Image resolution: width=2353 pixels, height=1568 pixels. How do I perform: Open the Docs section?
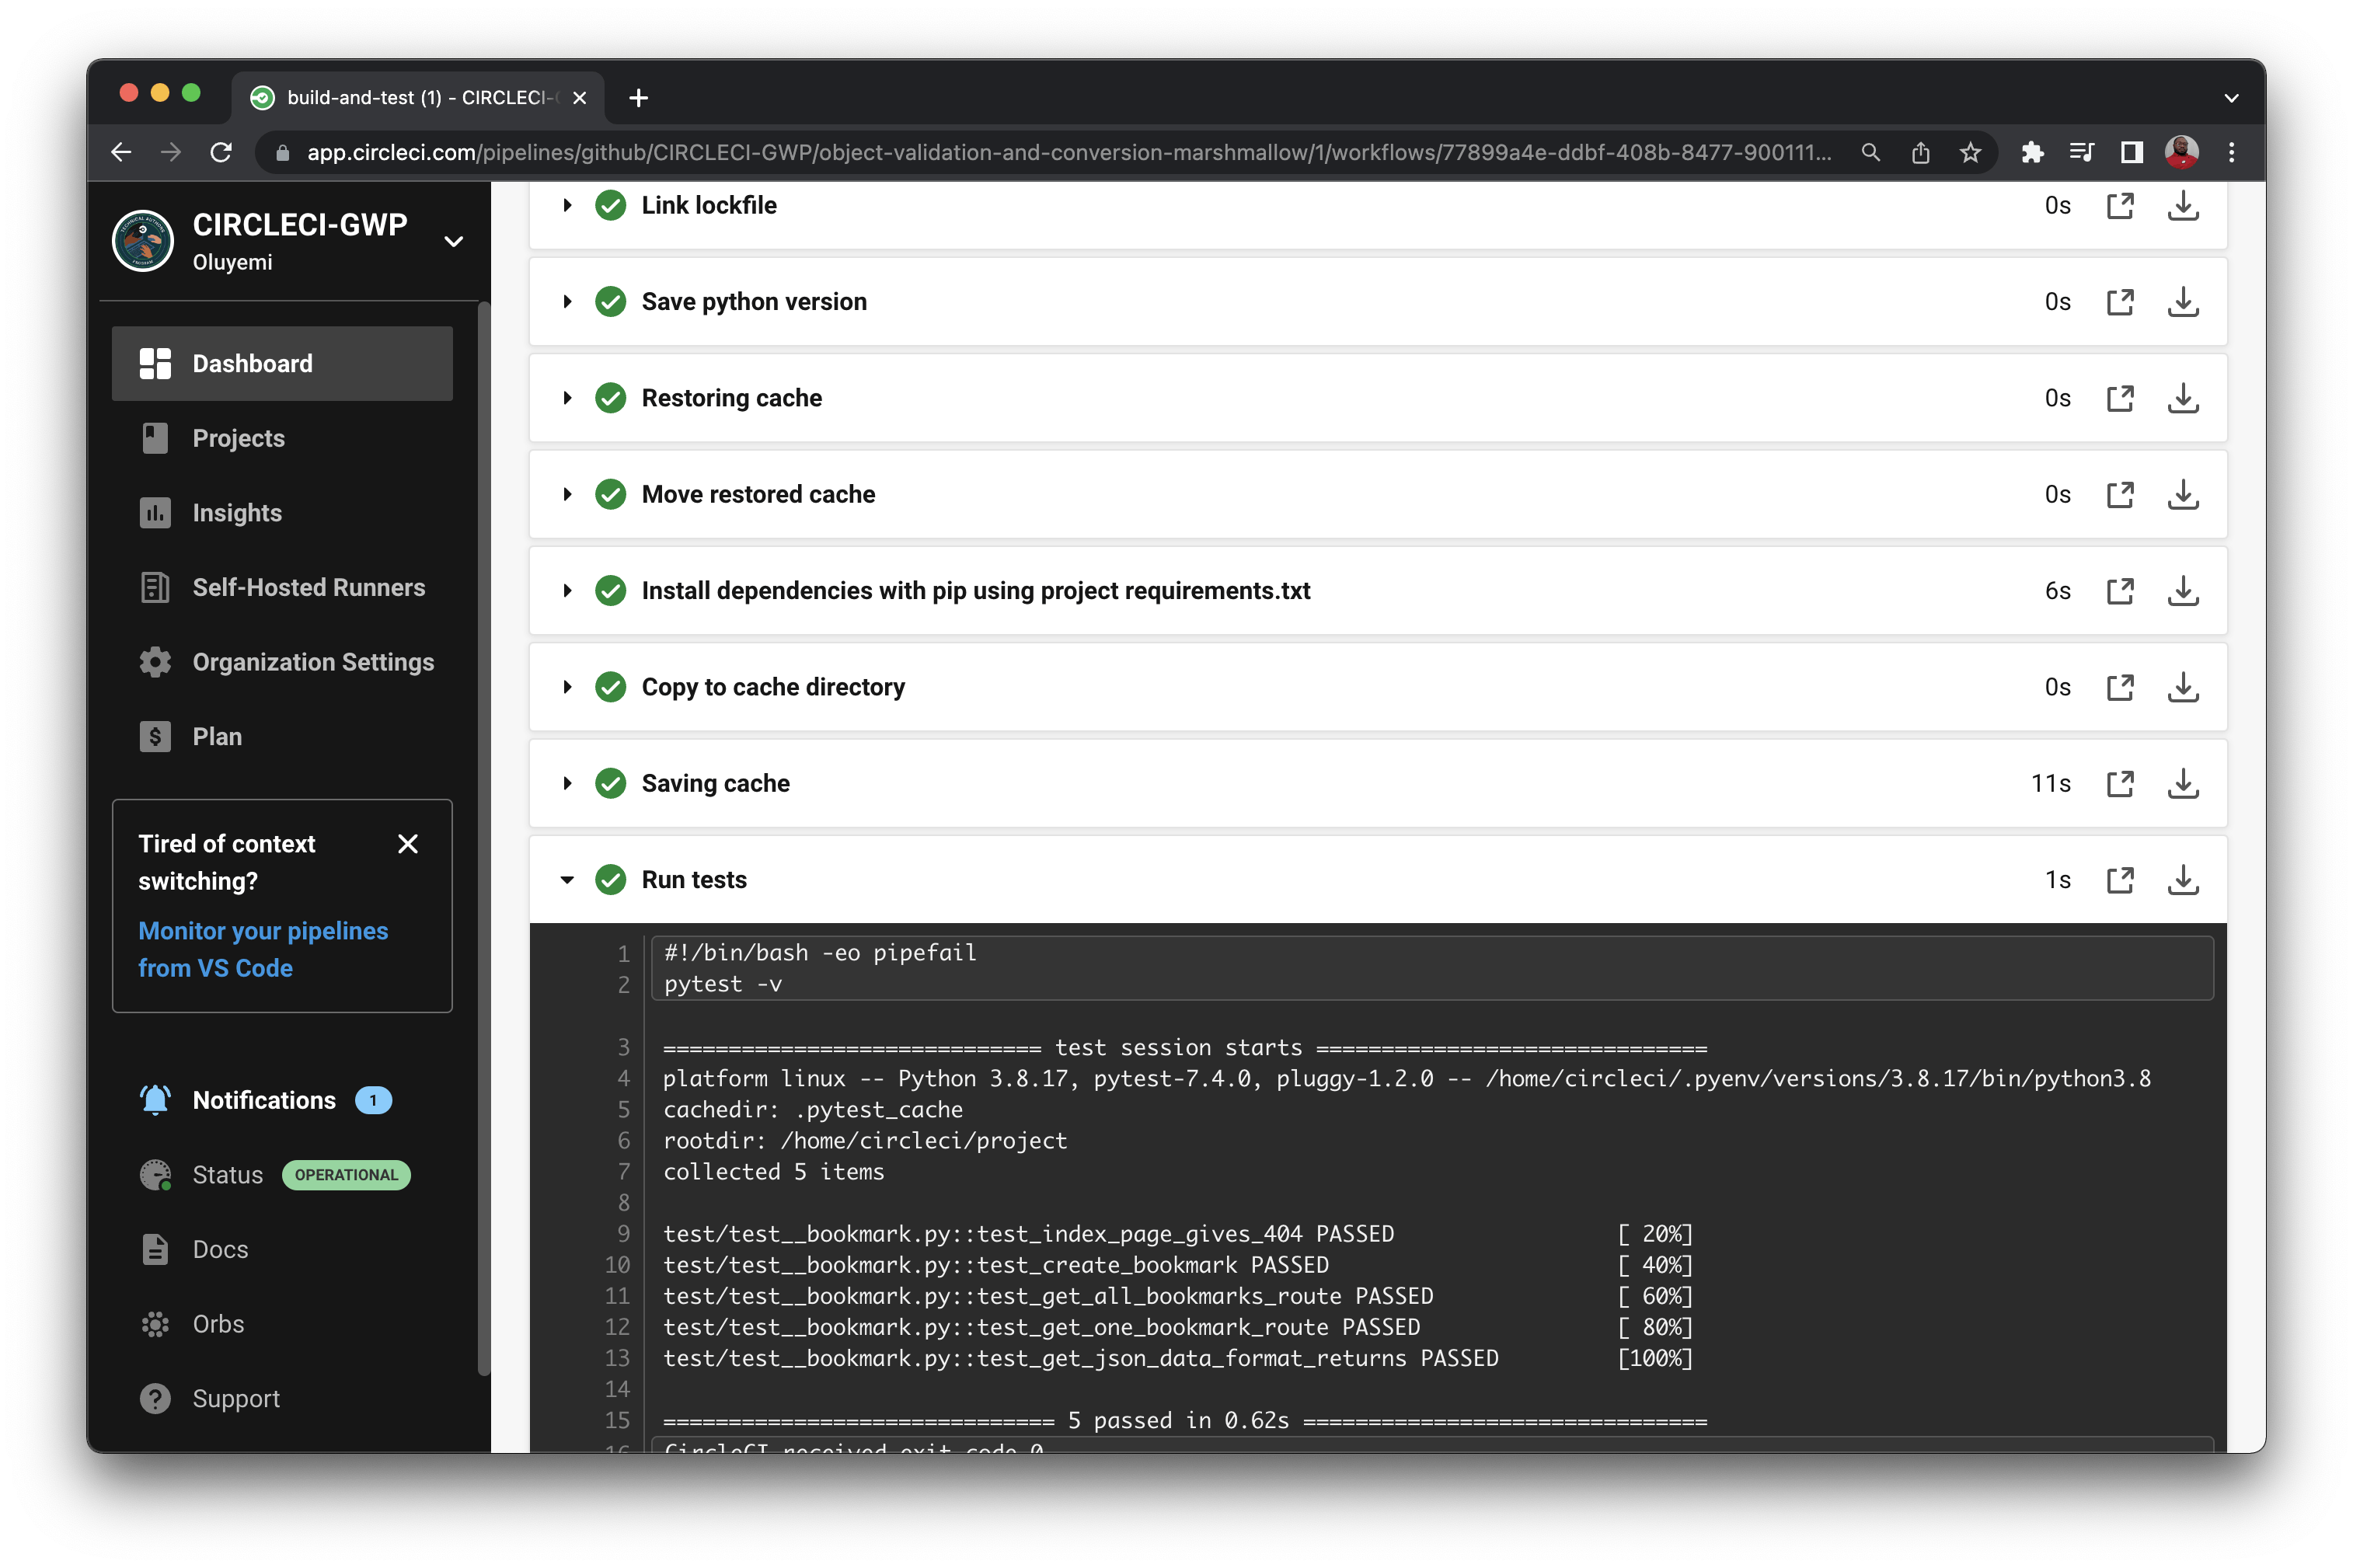click(x=220, y=1249)
